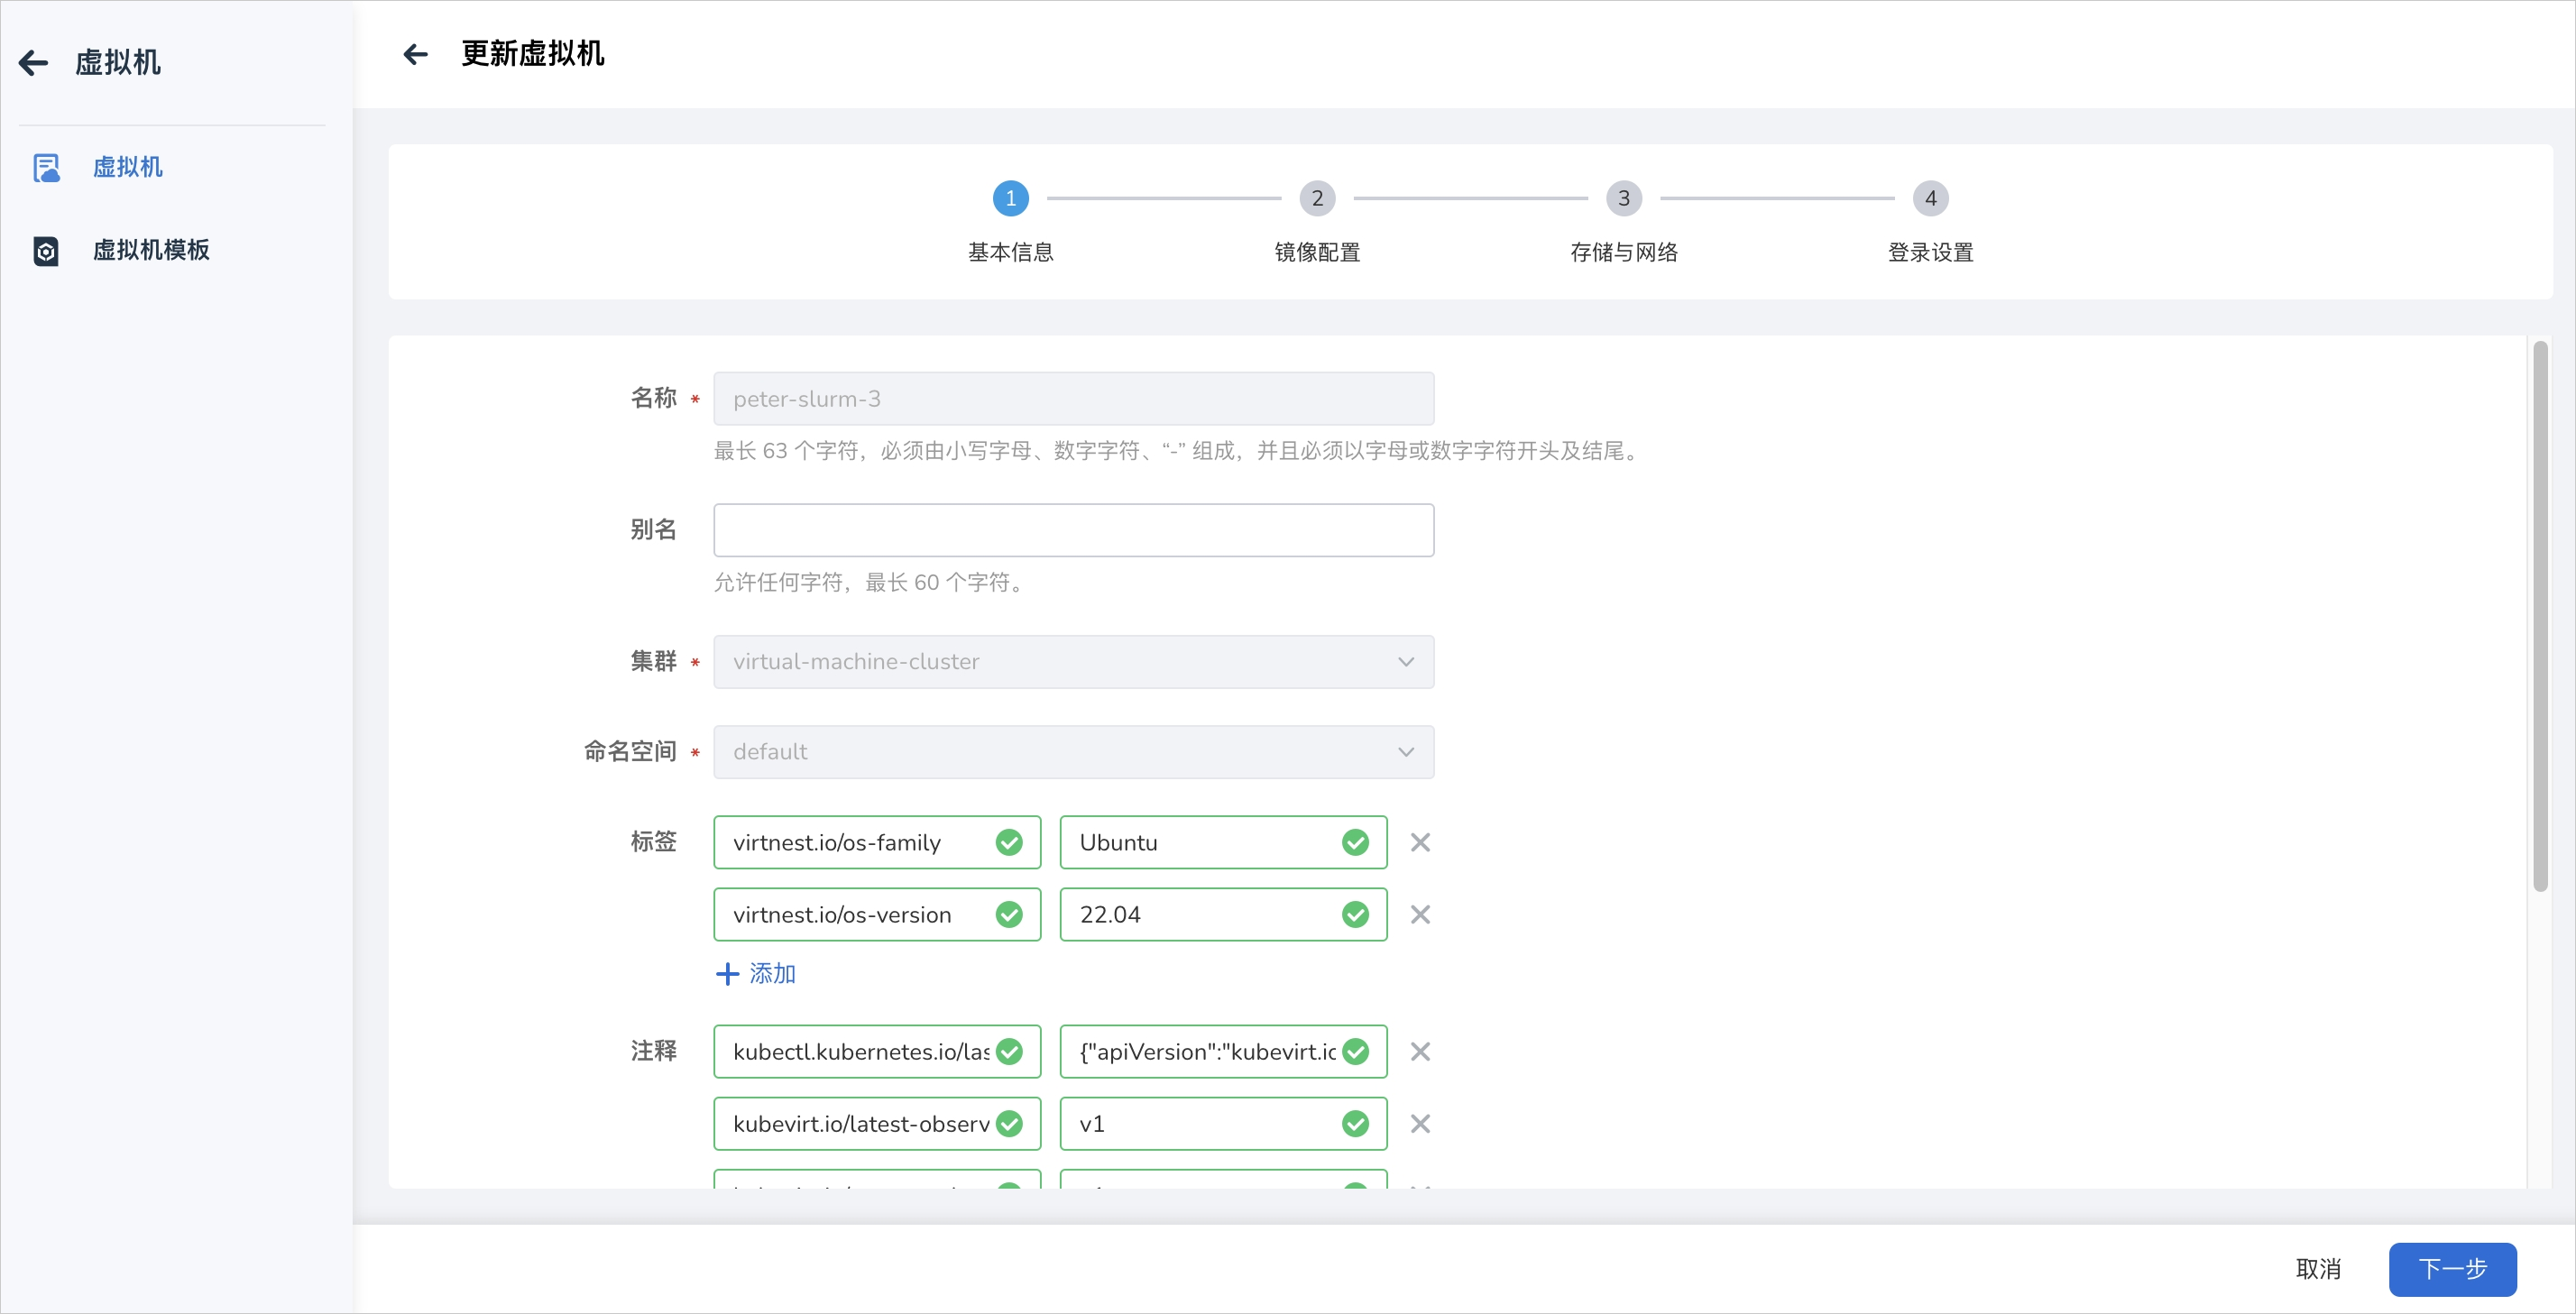Open the 虚拟机模板 sidebar menu item
This screenshot has width=2576, height=1314.
[151, 250]
